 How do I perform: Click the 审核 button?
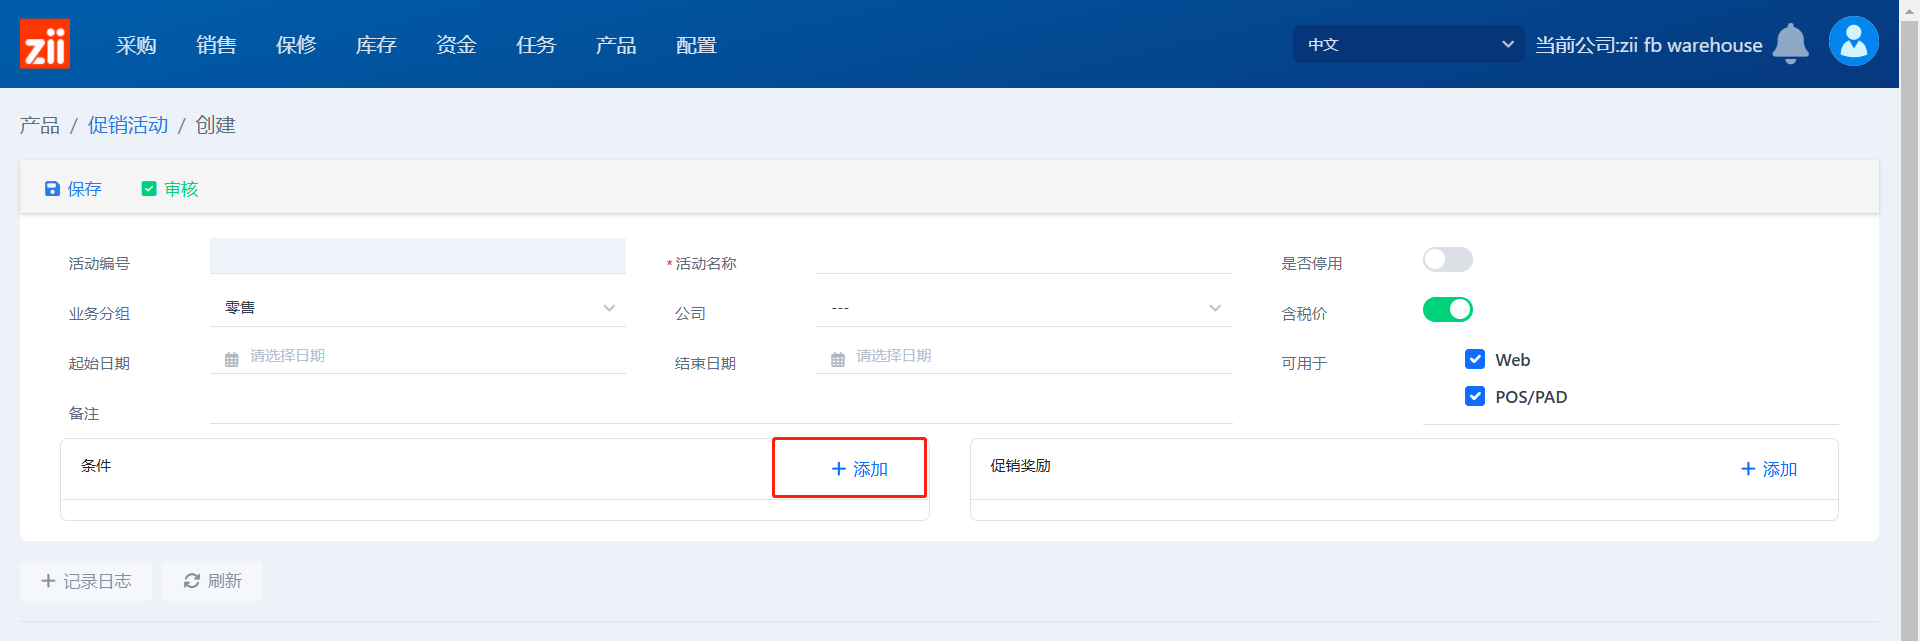coord(170,189)
